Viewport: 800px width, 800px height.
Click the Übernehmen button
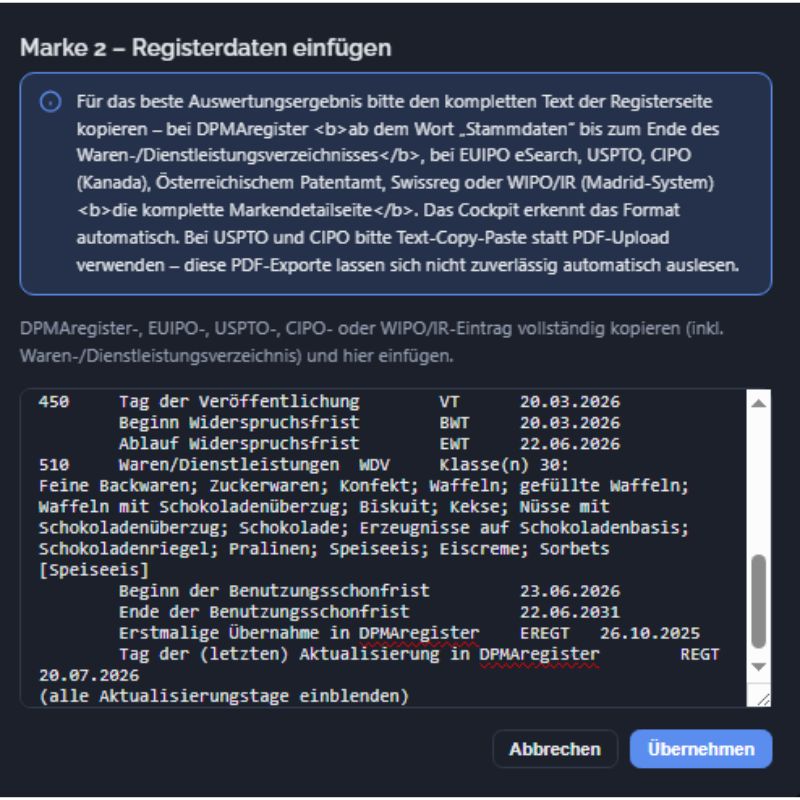pyautogui.click(x=701, y=748)
